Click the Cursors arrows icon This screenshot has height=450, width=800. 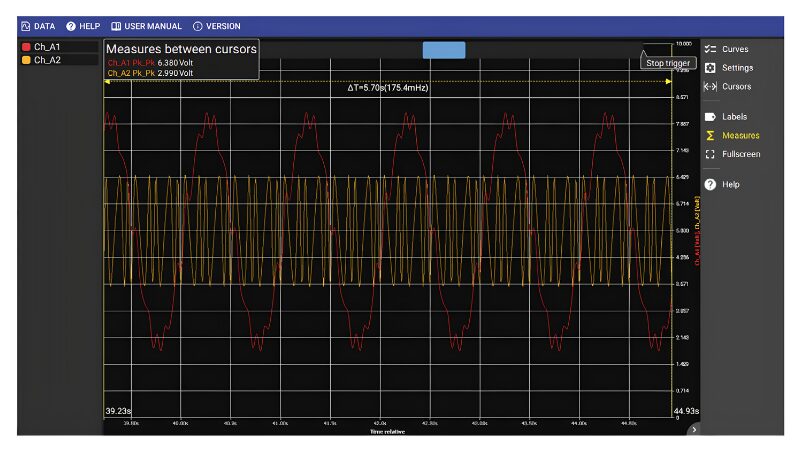click(x=710, y=86)
